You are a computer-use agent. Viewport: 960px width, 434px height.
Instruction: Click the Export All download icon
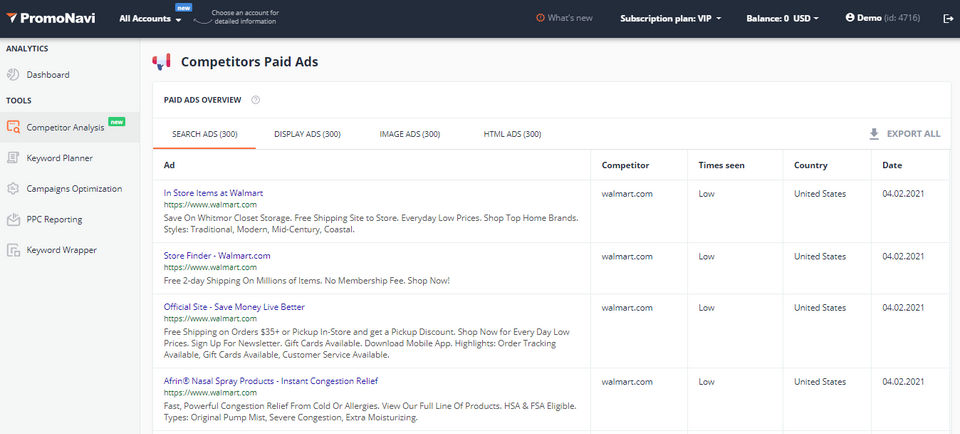pos(874,134)
